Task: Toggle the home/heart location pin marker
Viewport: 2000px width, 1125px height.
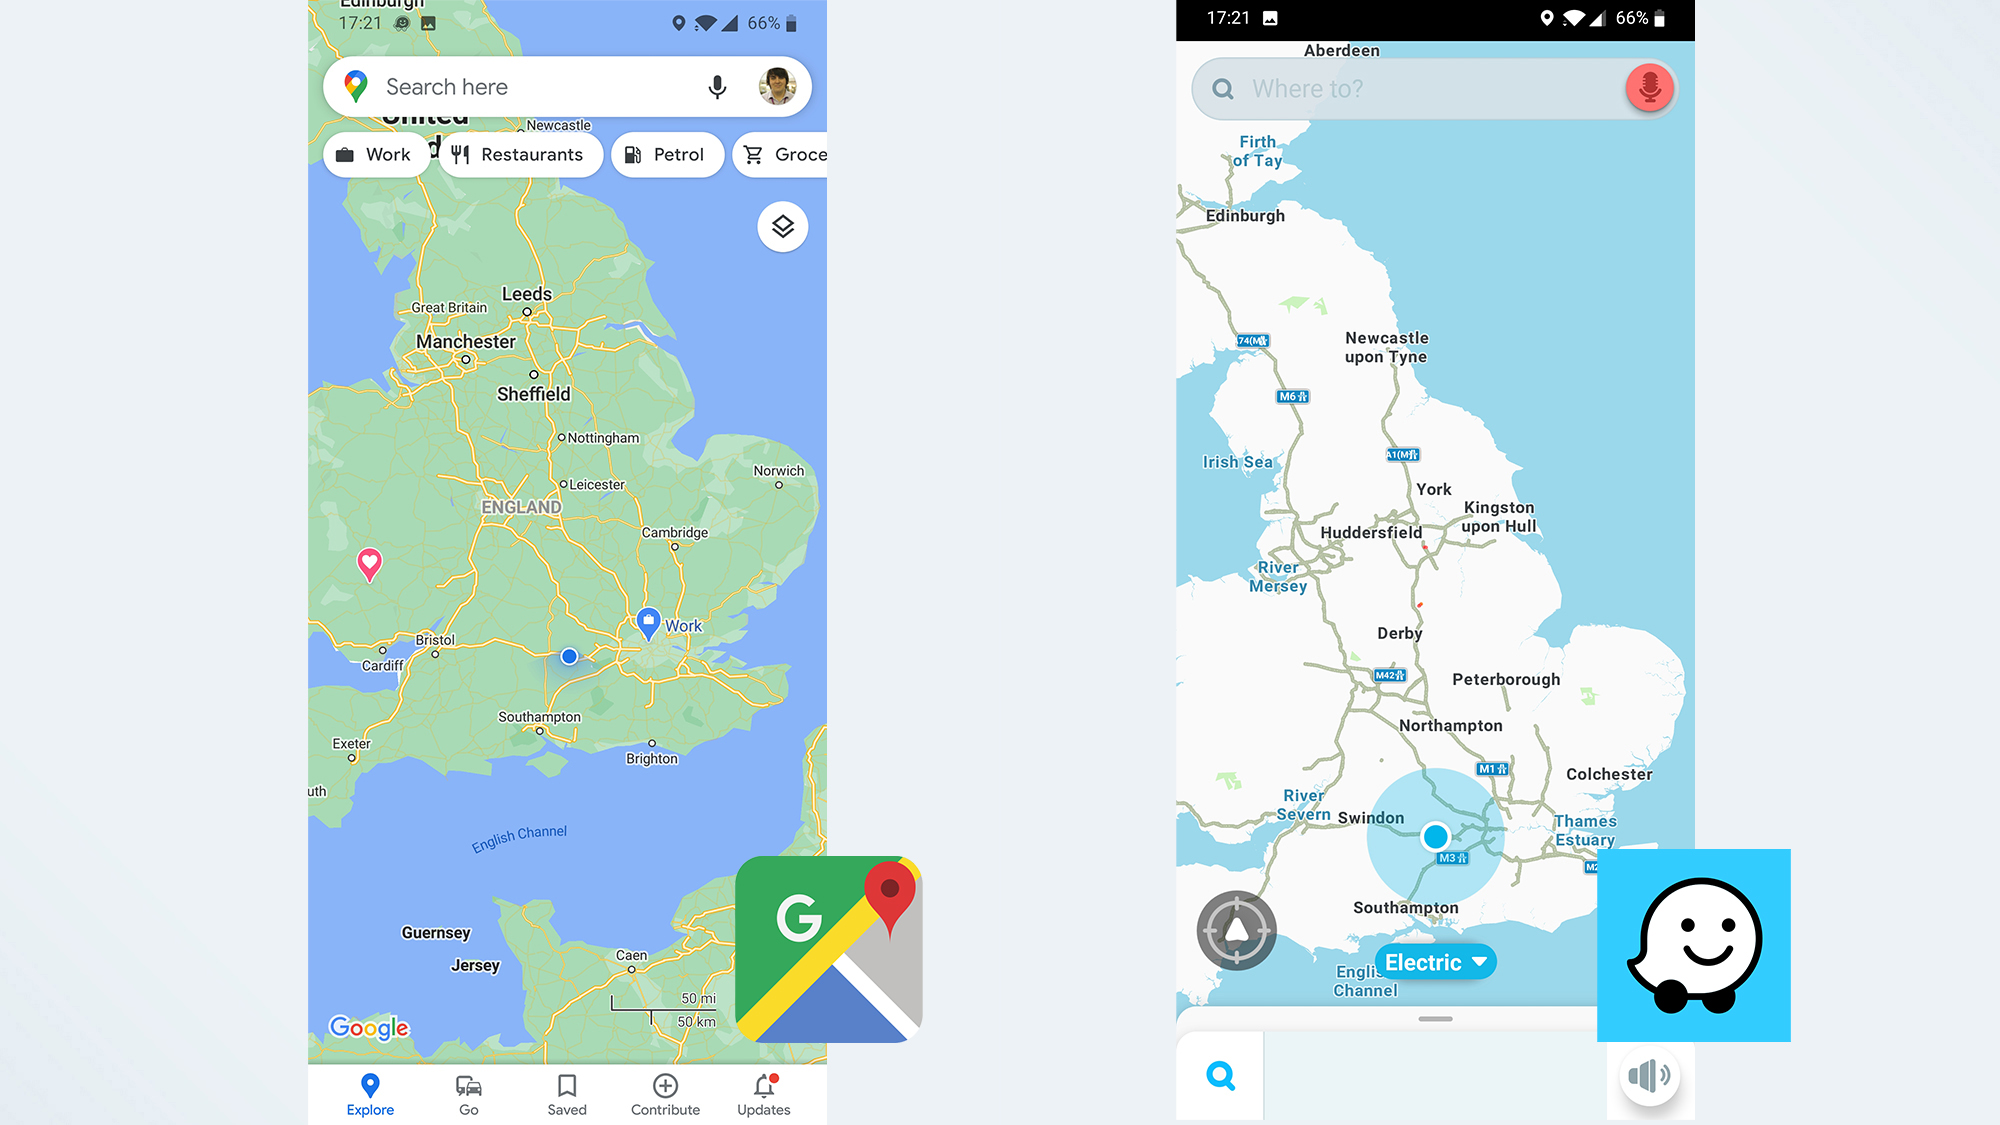Action: [x=367, y=563]
